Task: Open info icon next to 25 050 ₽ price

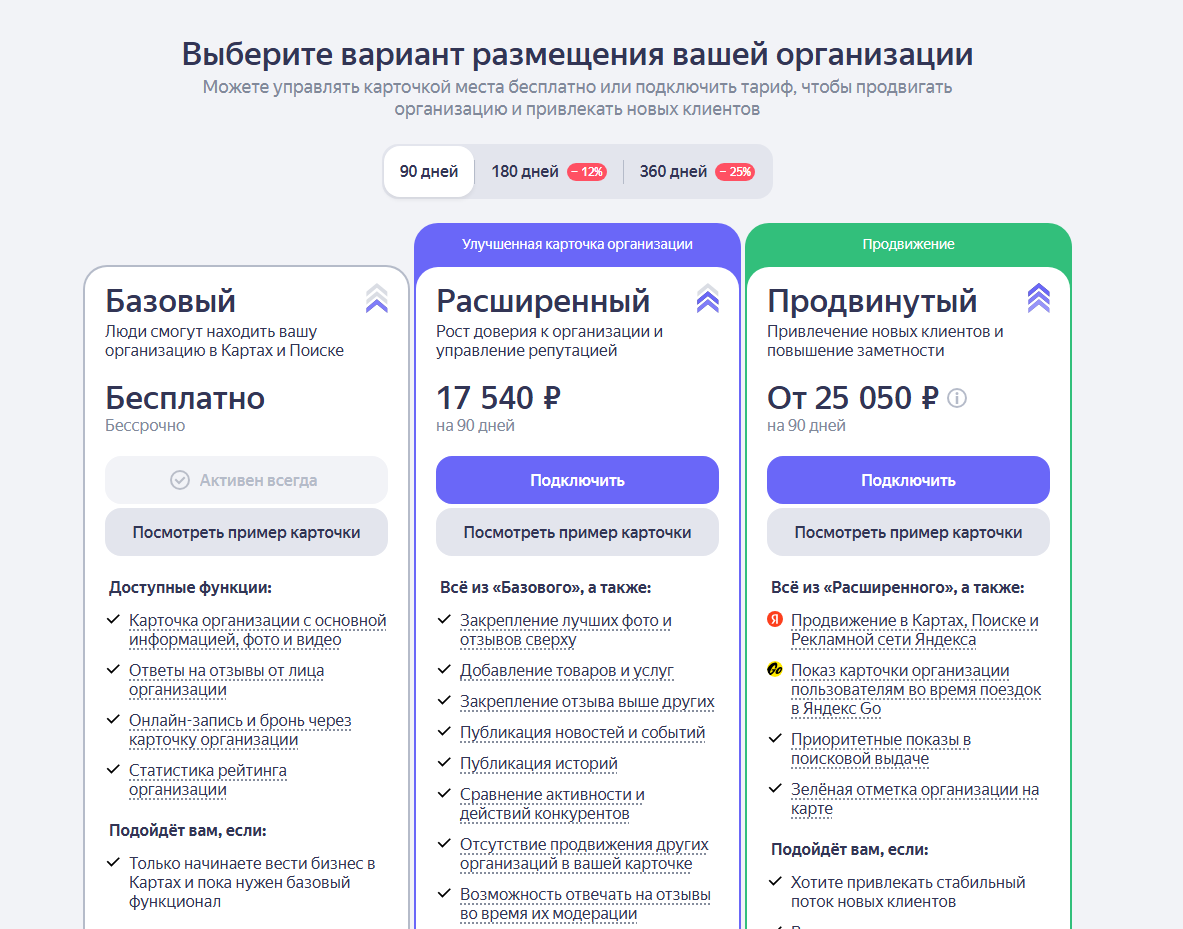Action: point(957,398)
